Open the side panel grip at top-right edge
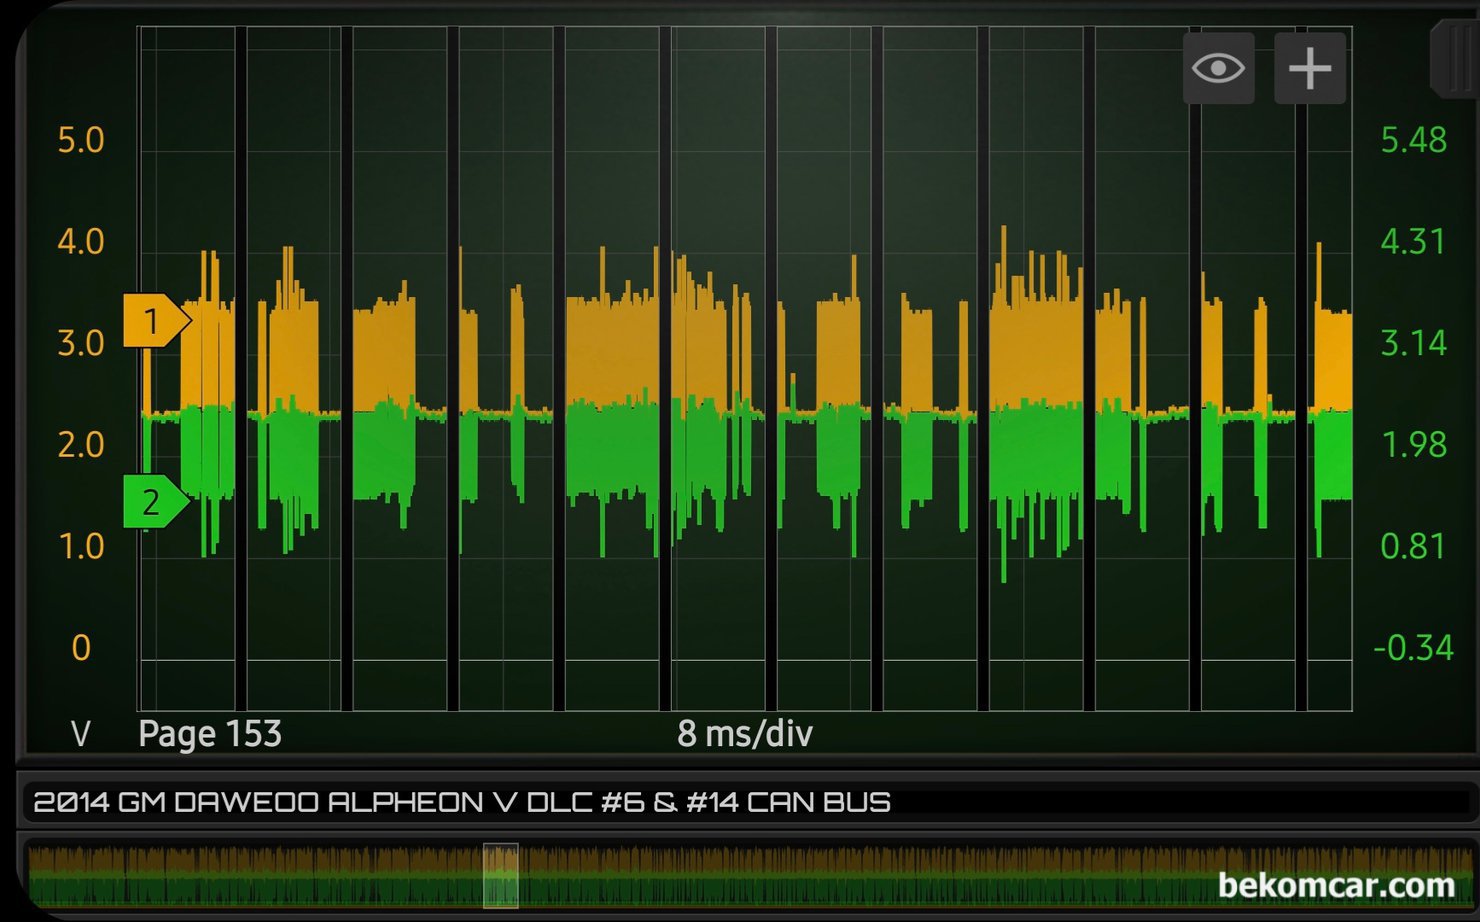The image size is (1480, 922). pos(1453,60)
